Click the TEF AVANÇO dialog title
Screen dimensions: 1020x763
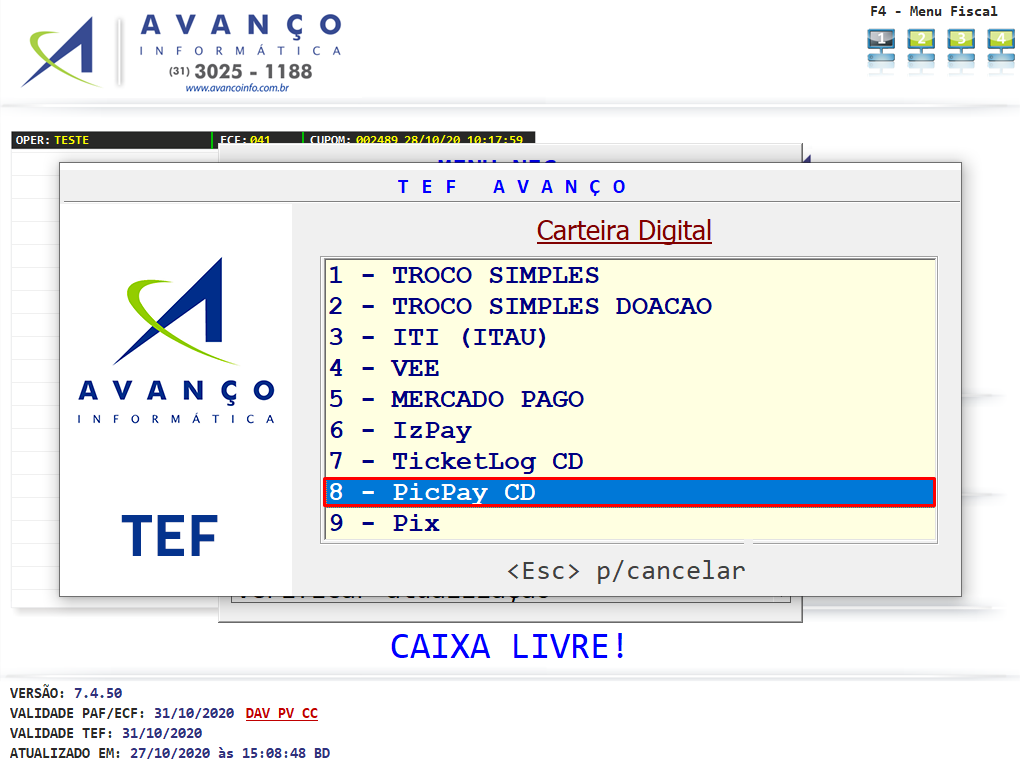(512, 187)
